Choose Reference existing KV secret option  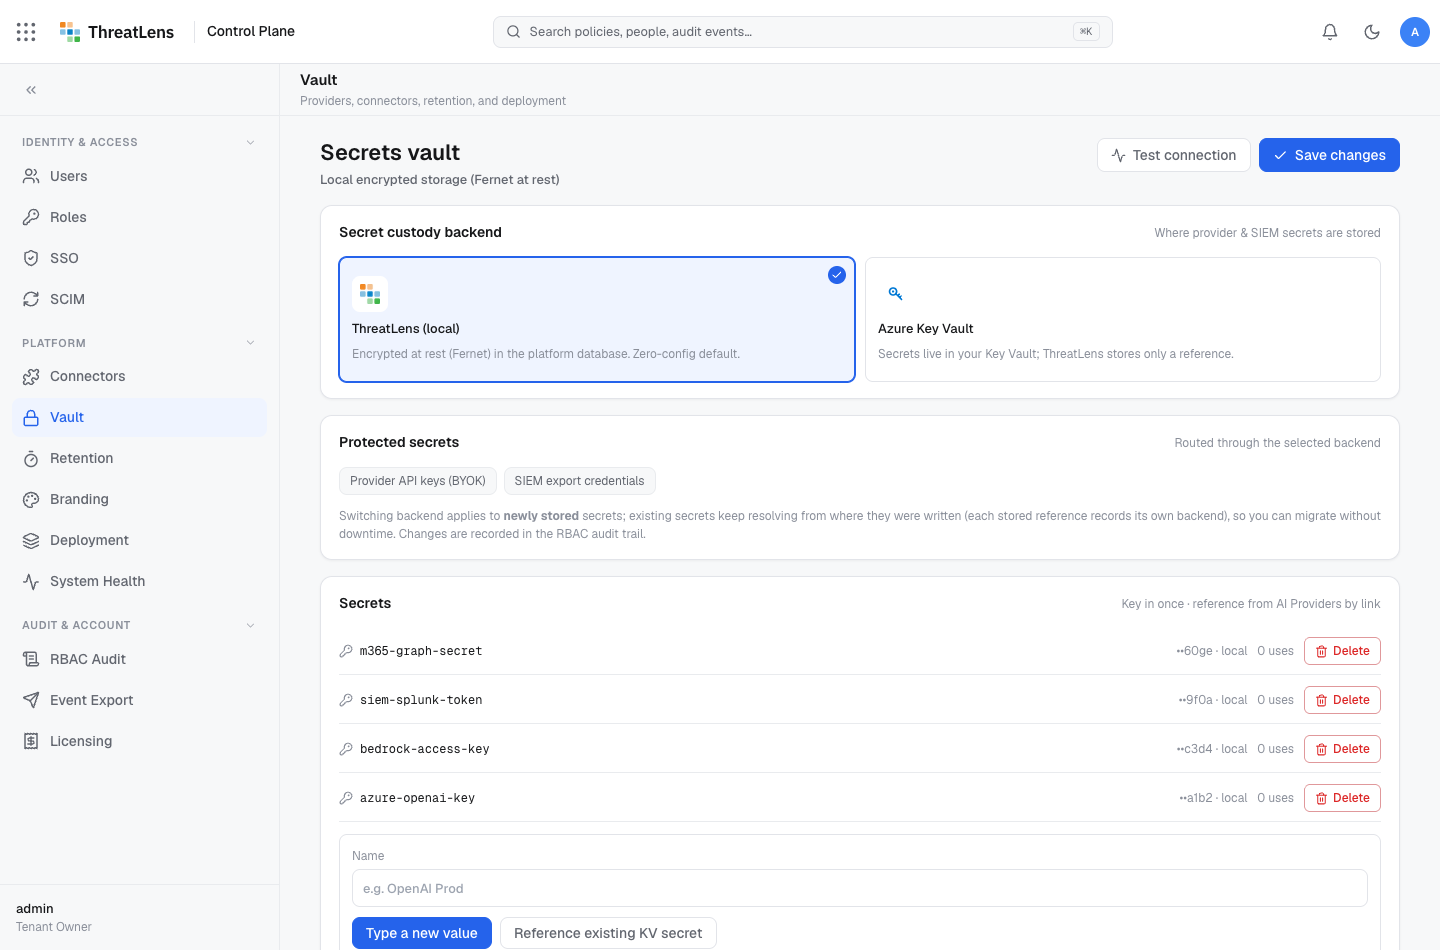(x=608, y=933)
